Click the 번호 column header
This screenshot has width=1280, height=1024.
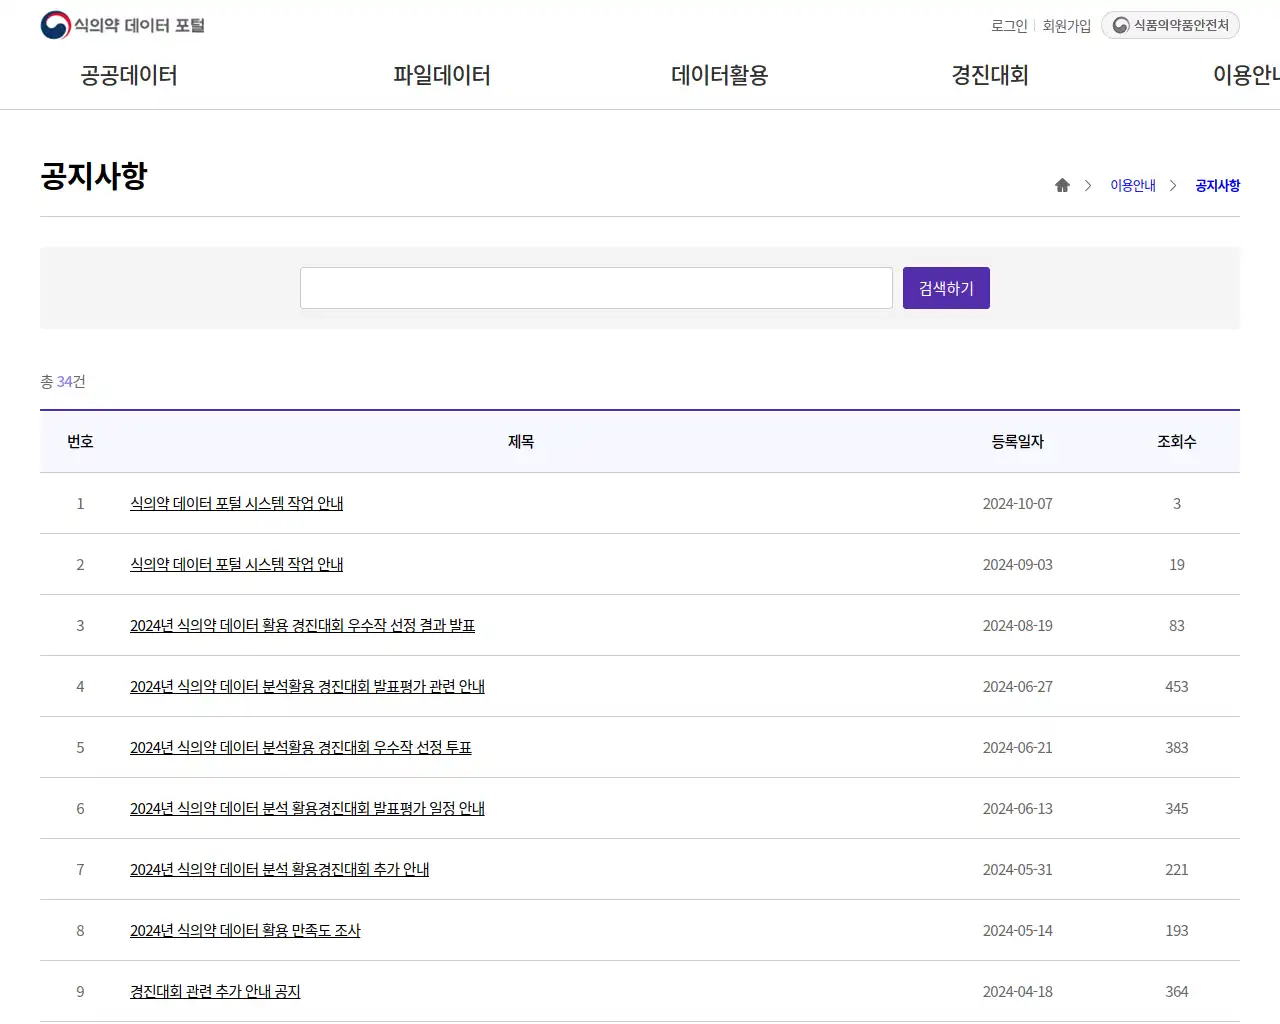point(80,441)
